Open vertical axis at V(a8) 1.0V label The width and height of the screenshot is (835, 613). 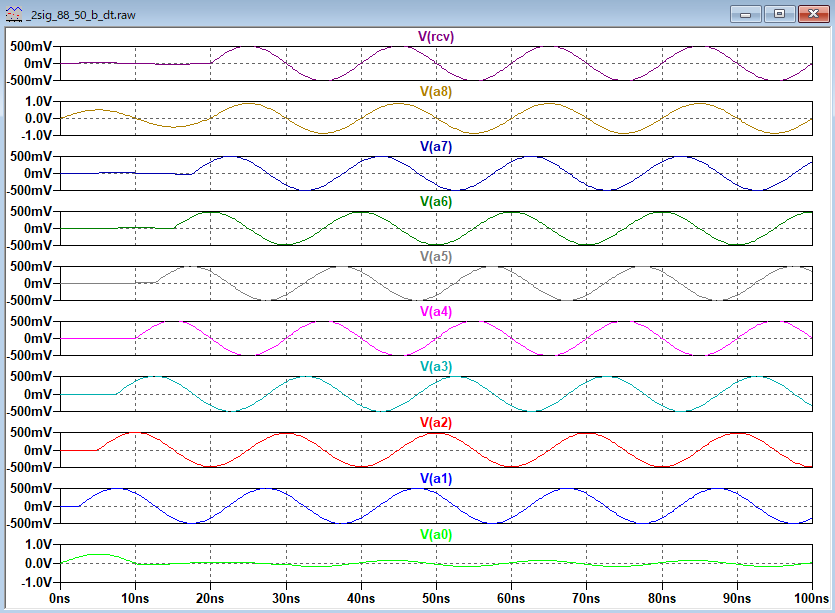(36, 102)
